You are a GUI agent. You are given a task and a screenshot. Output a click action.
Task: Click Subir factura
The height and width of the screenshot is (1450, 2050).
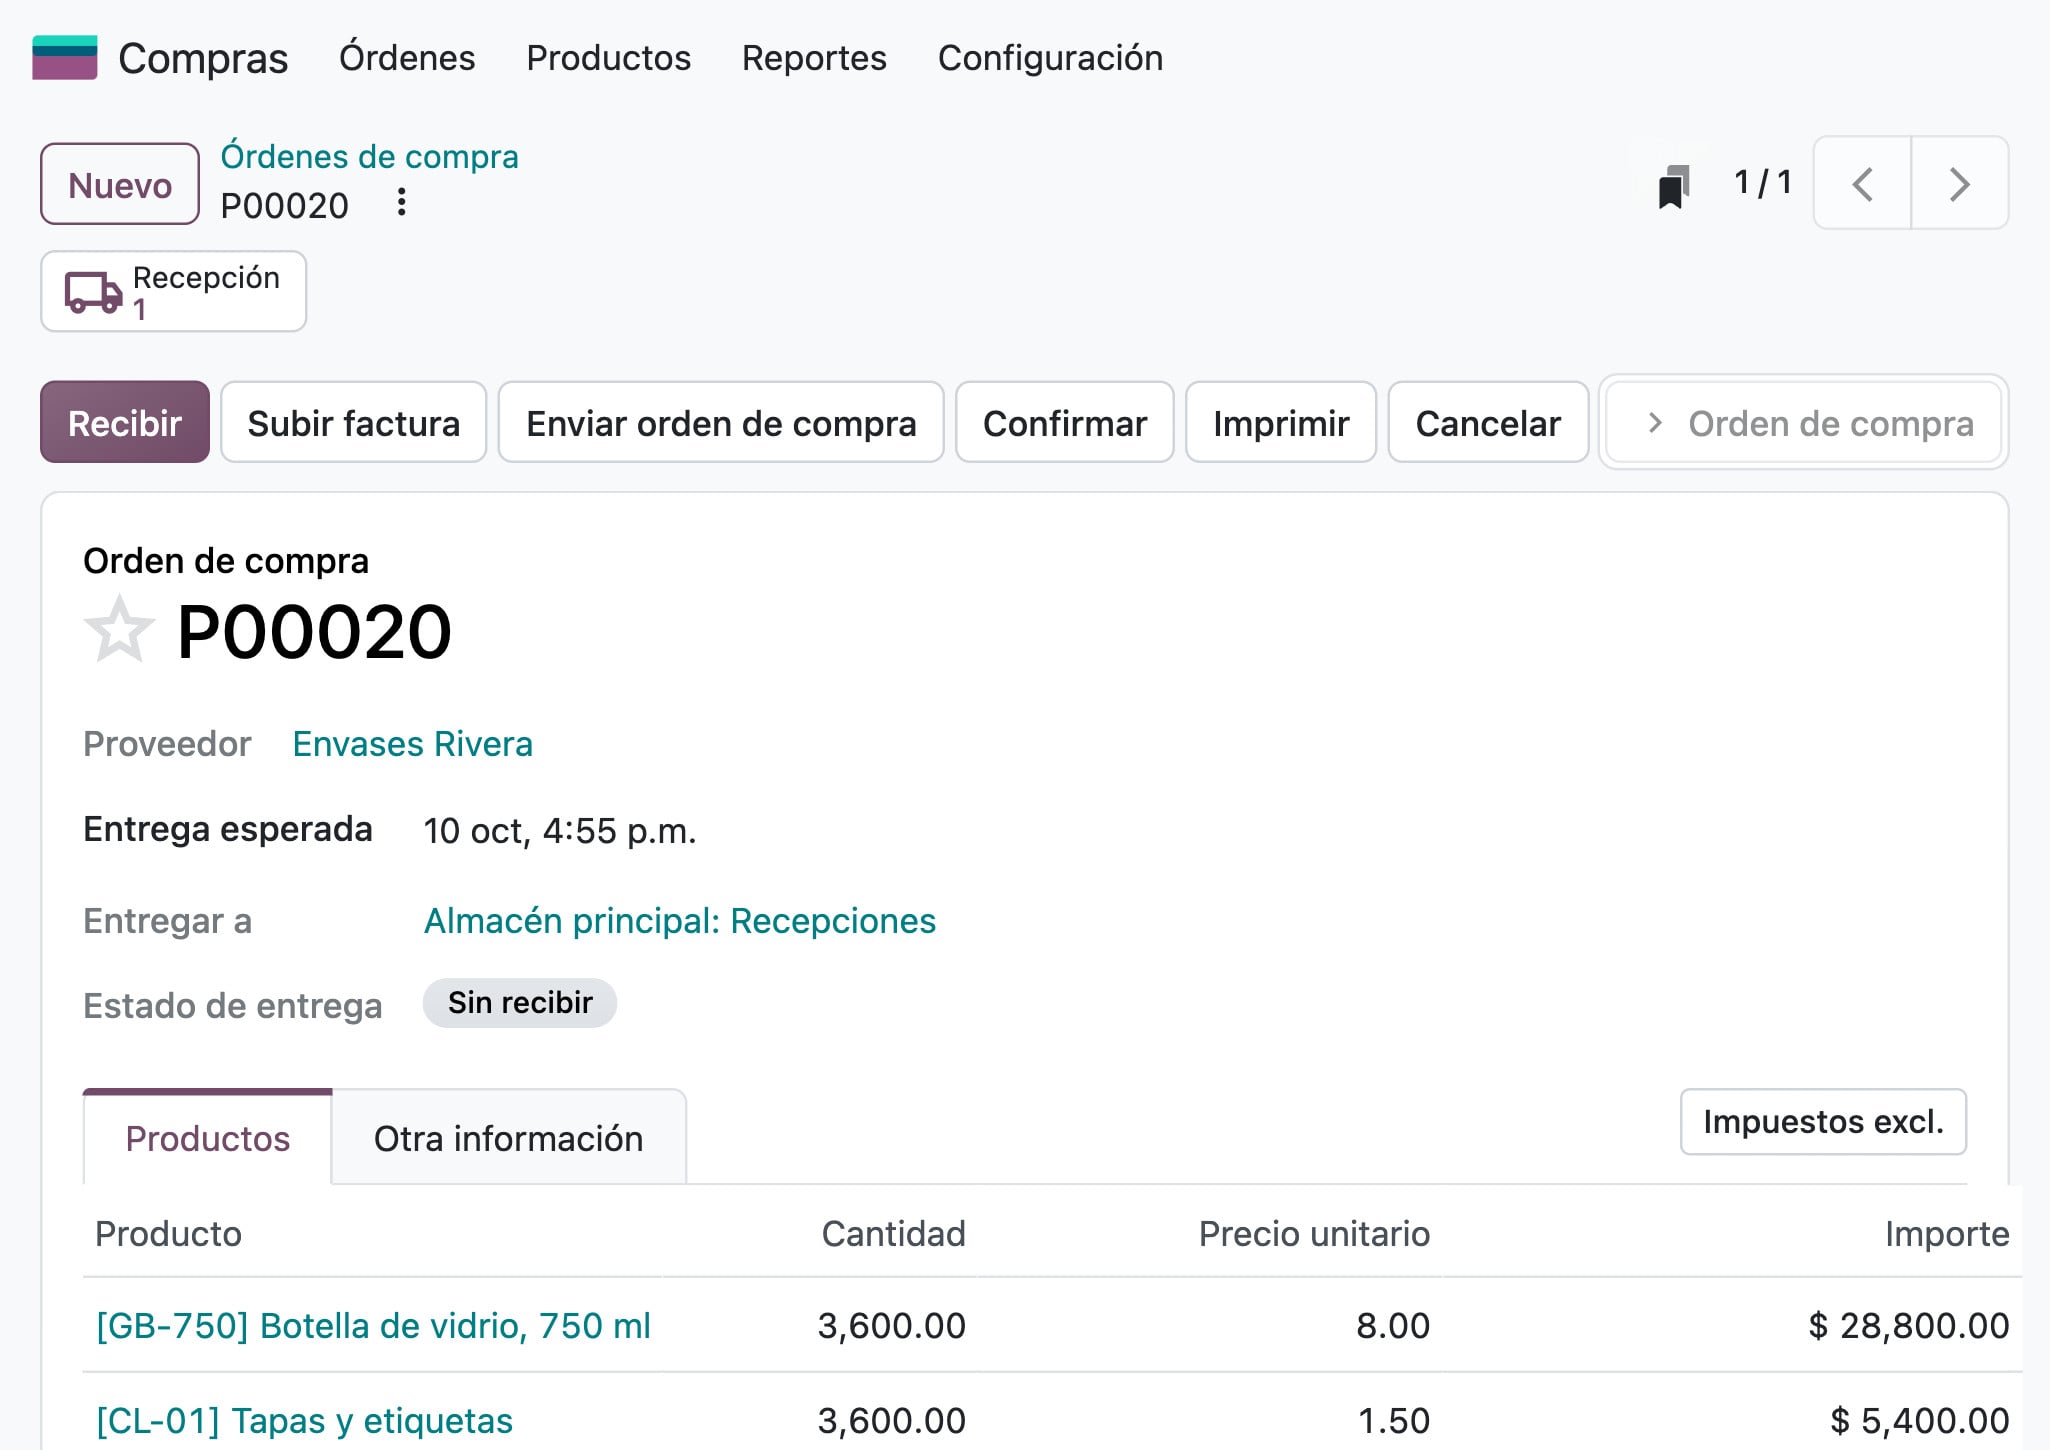coord(354,422)
